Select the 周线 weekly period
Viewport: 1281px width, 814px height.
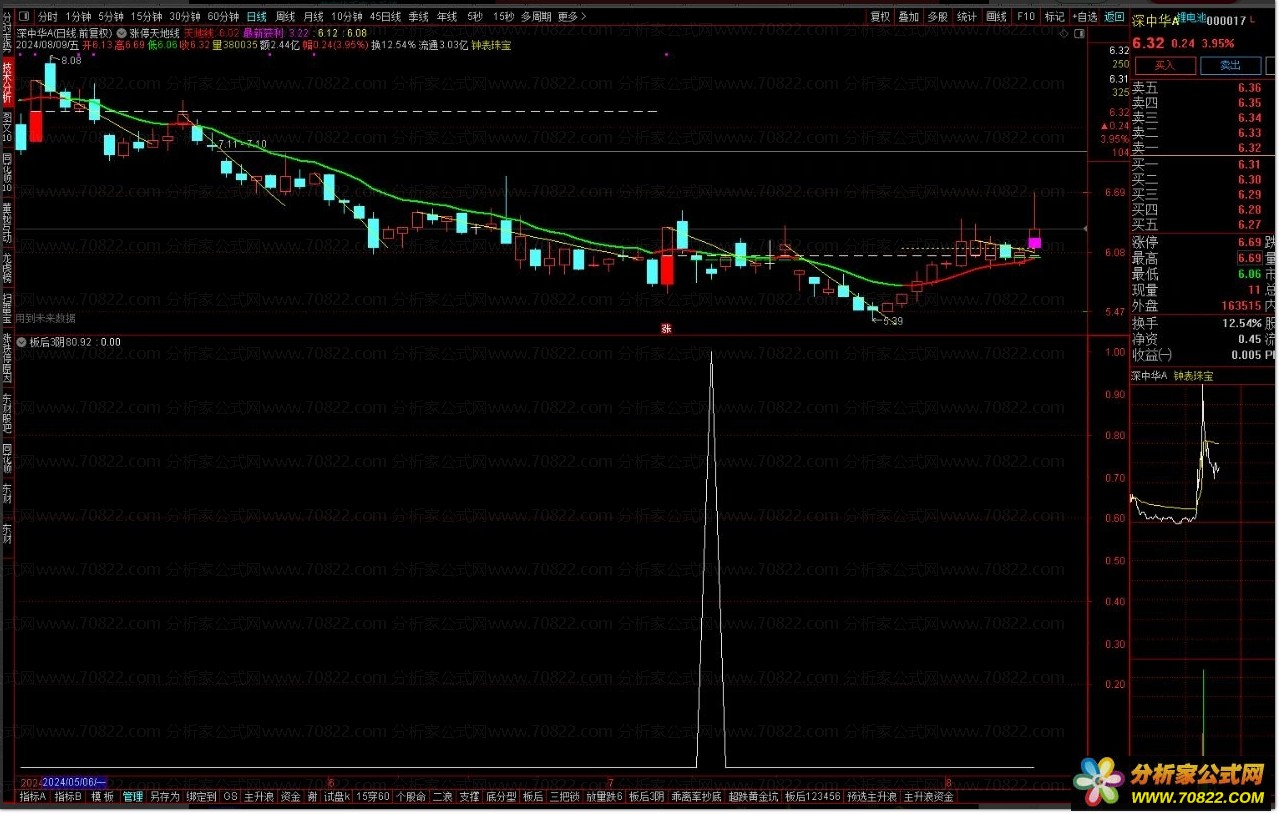point(285,17)
